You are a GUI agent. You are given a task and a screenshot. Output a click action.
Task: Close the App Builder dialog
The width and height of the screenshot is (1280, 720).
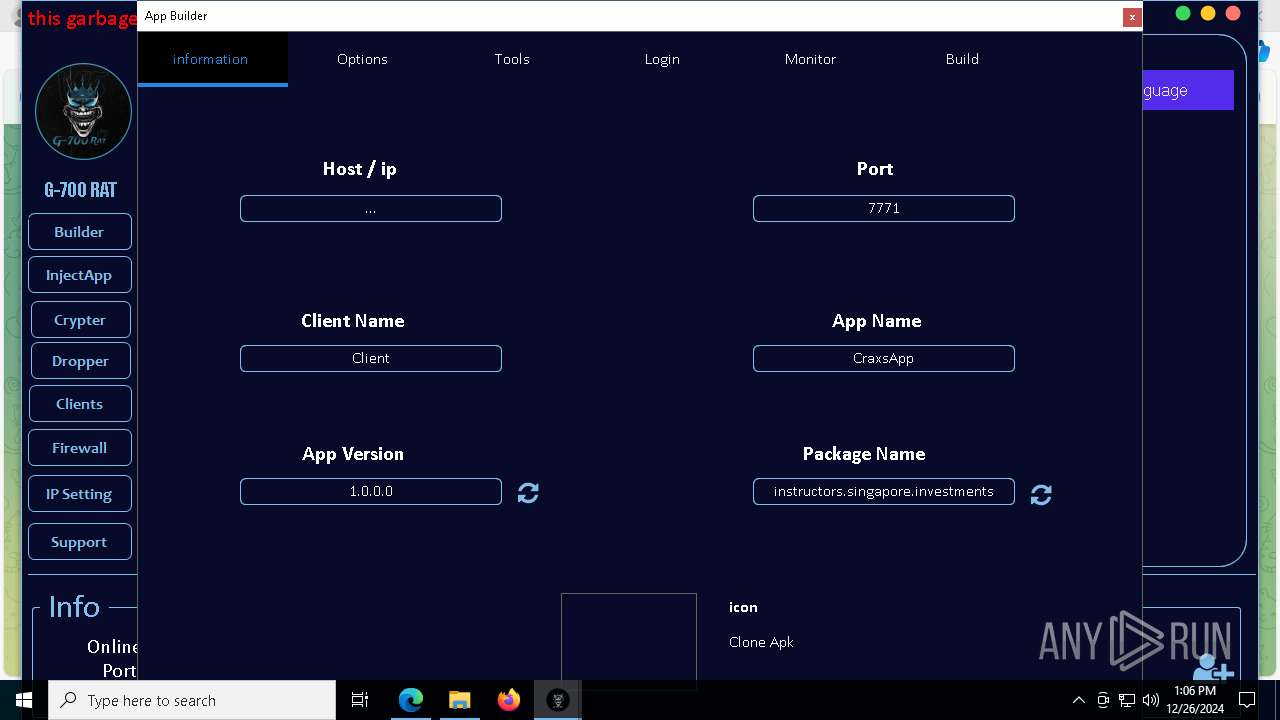tap(1132, 17)
